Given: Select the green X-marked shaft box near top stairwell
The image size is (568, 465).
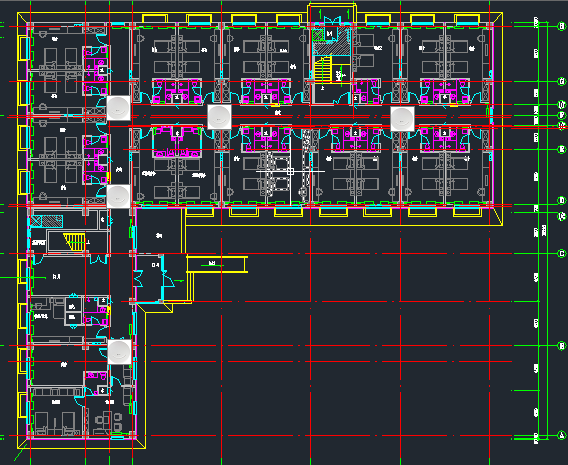Looking at the screenshot, I should tap(318, 35).
